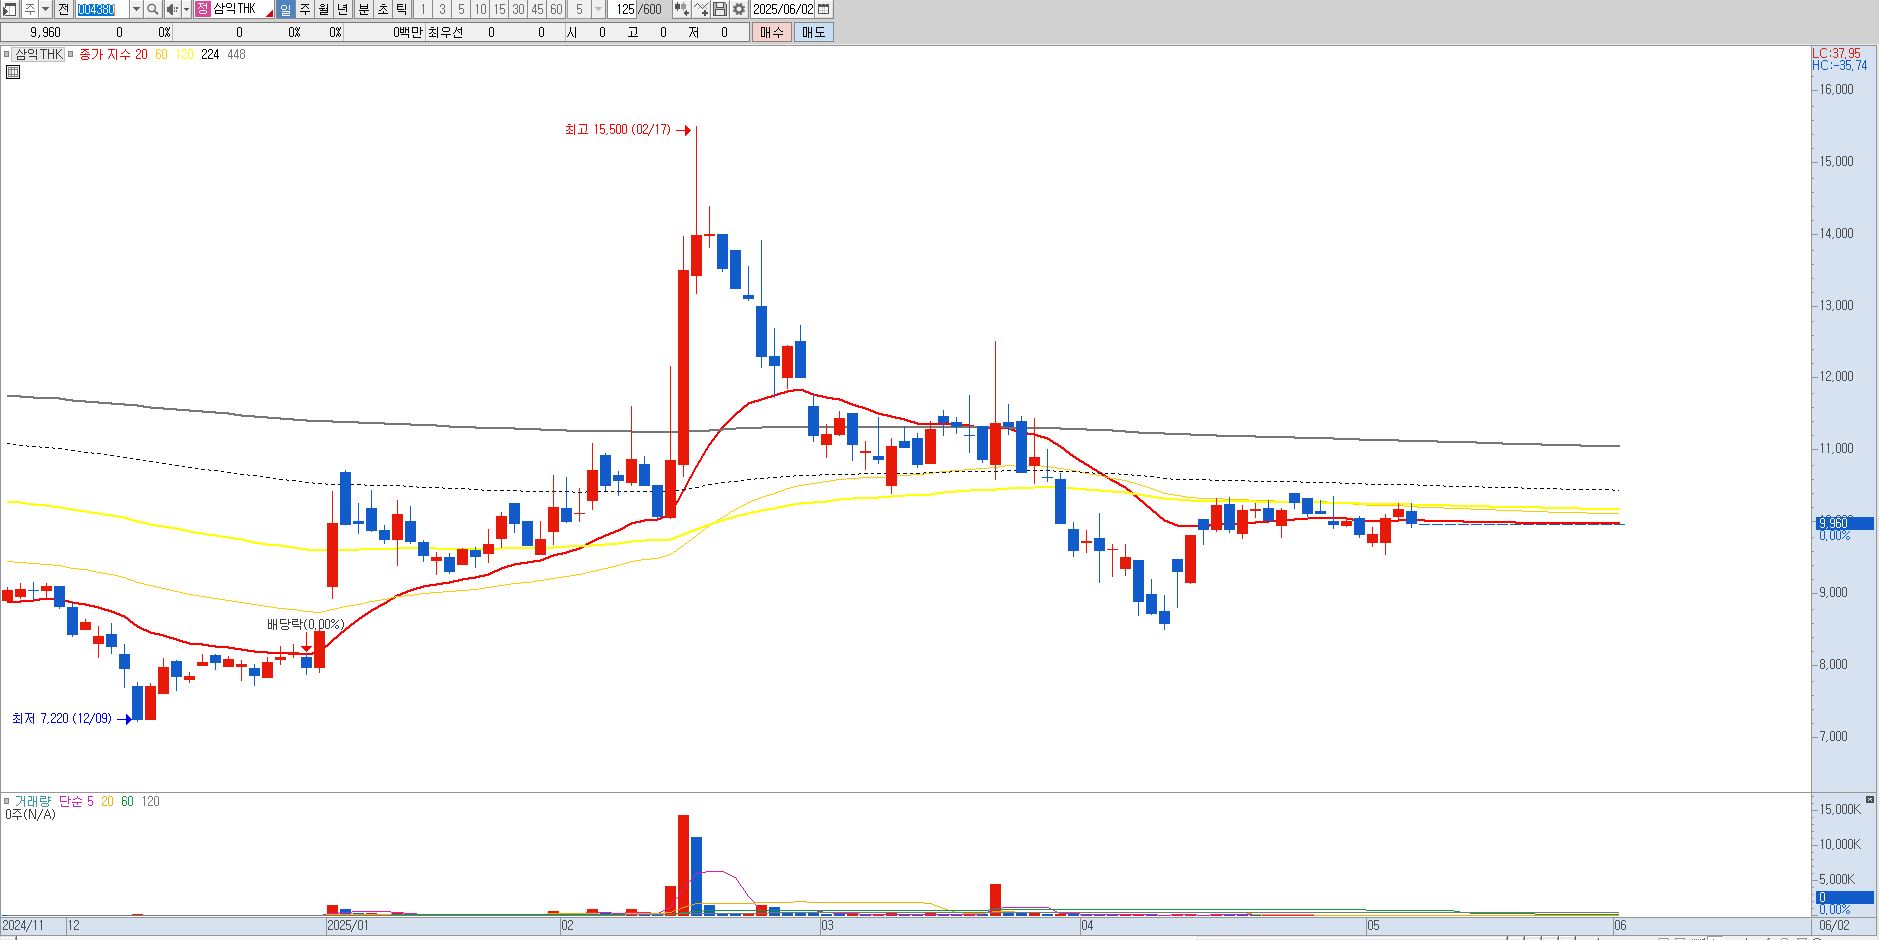Screen dimensions: 1879x940
Task: Click the date field 2025/06/02
Action: click(783, 9)
